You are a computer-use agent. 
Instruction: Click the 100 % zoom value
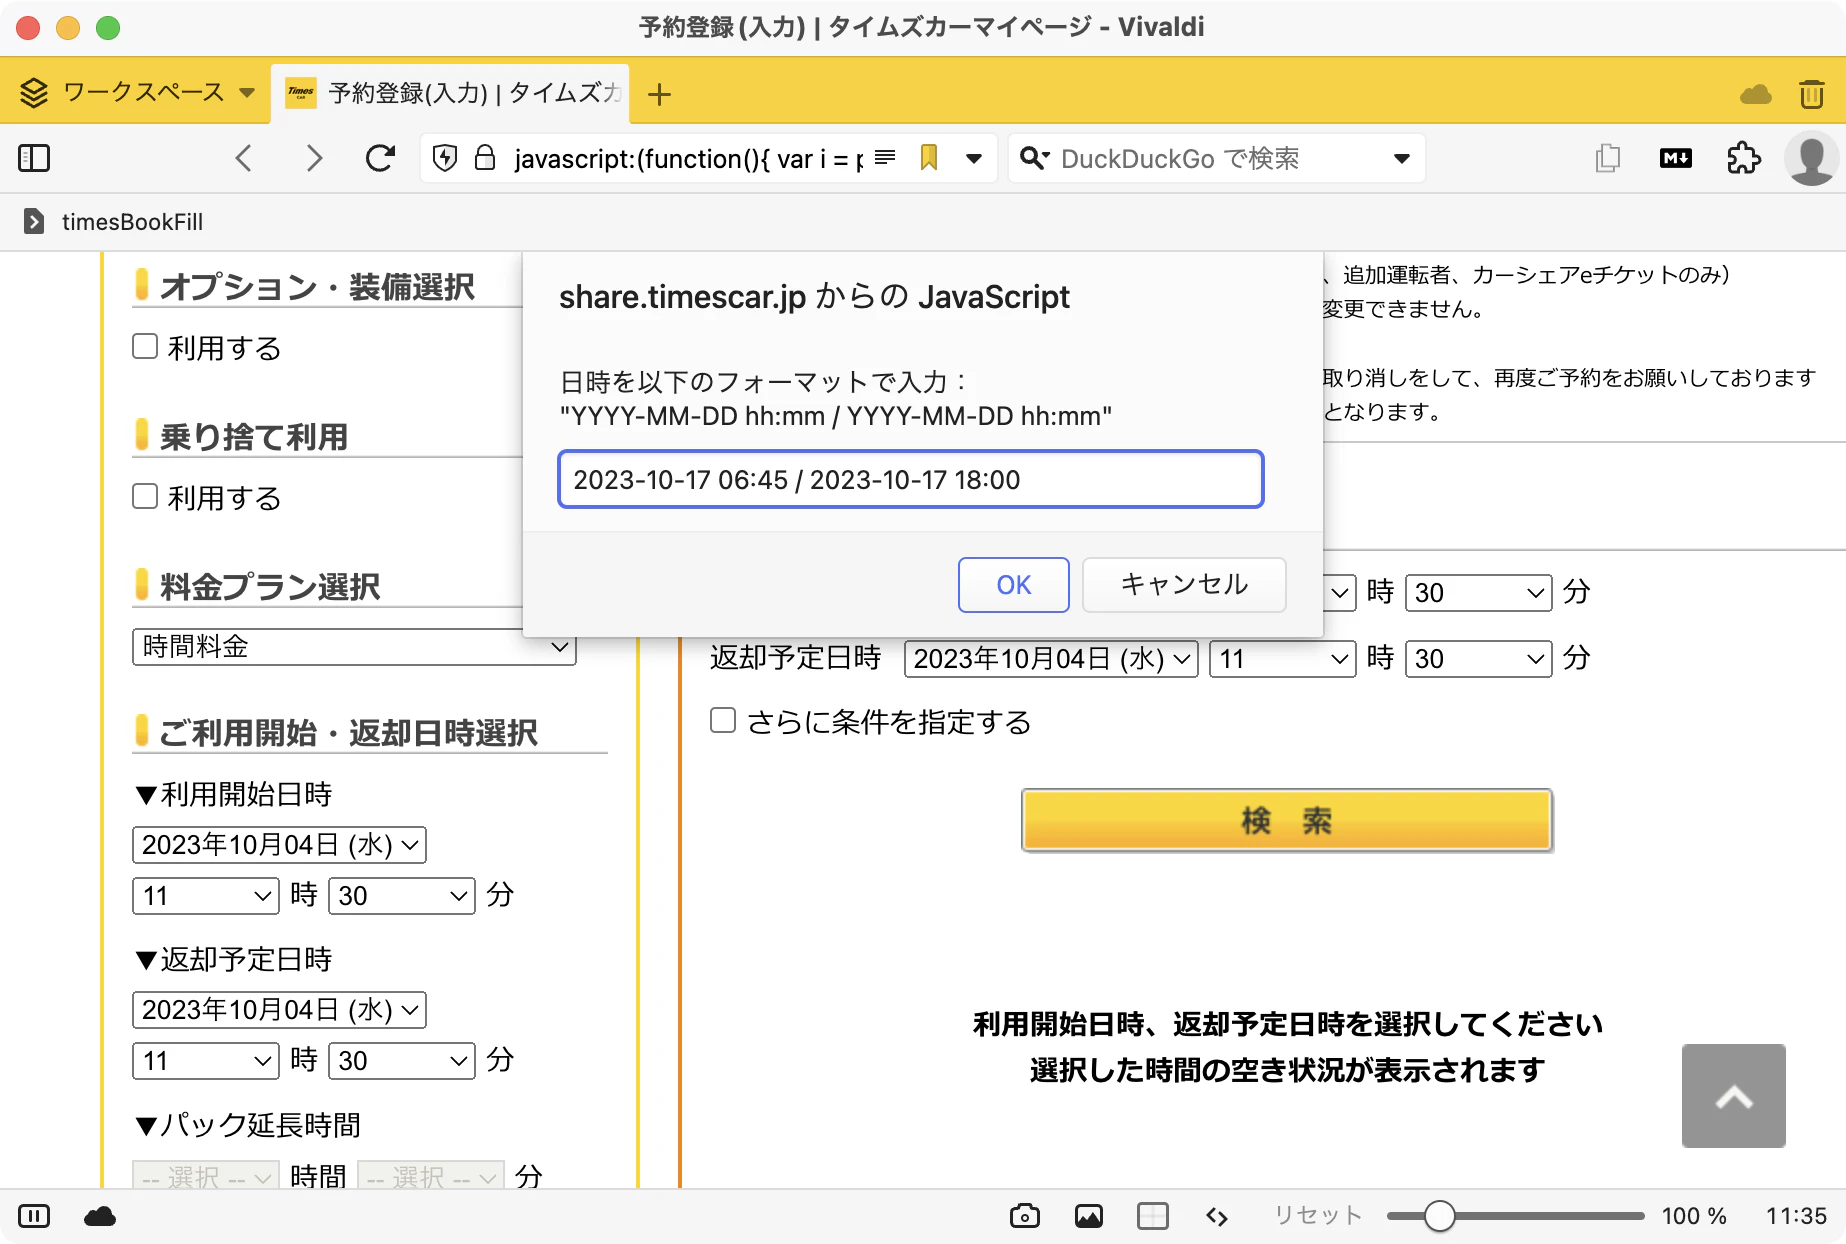[1694, 1216]
